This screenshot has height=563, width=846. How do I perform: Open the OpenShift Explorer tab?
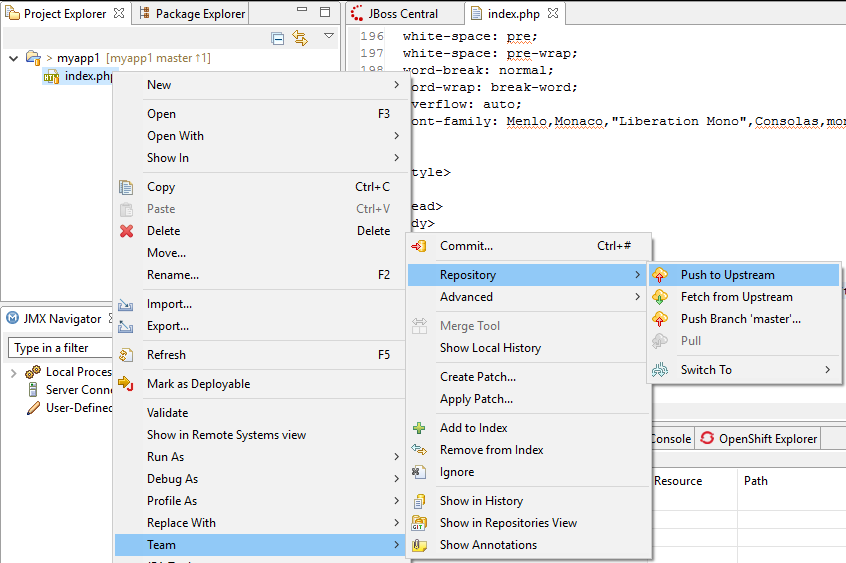pos(758,439)
